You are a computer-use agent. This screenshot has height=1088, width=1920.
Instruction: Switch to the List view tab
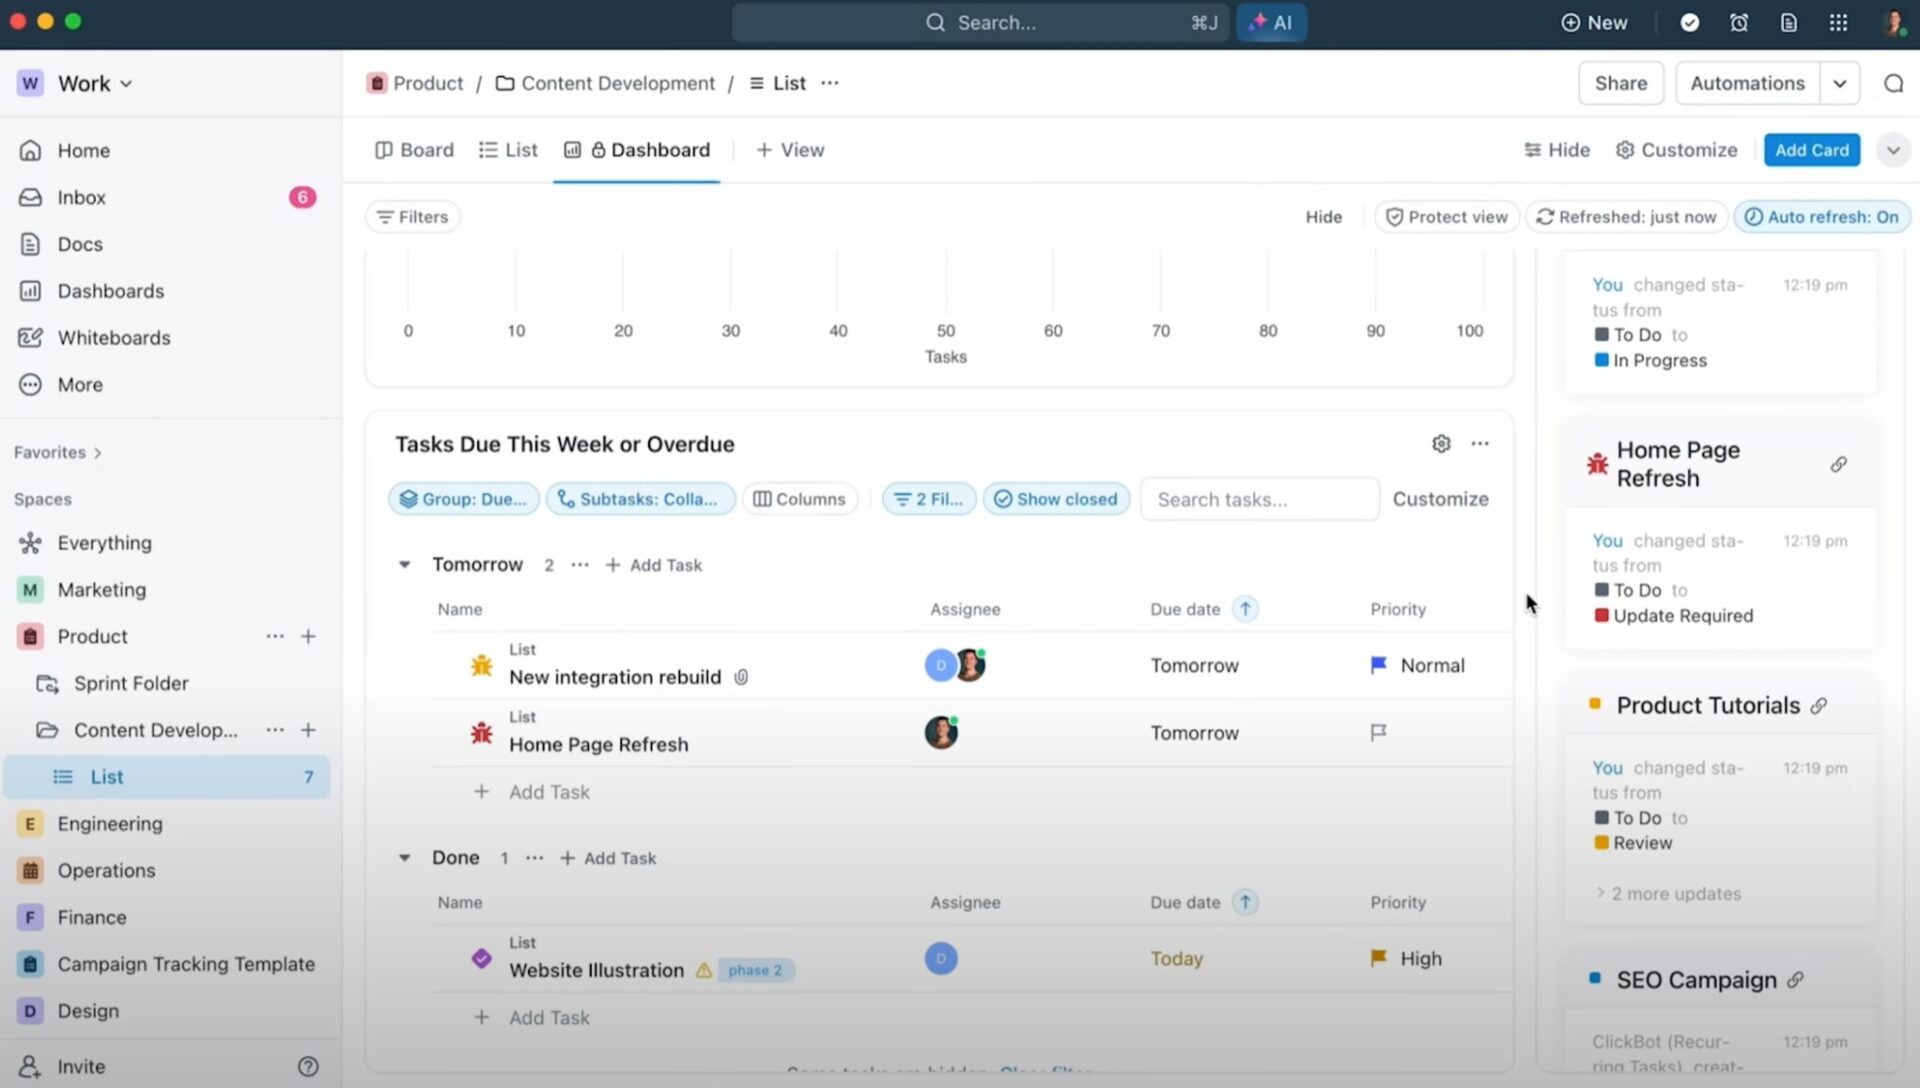[x=508, y=150]
